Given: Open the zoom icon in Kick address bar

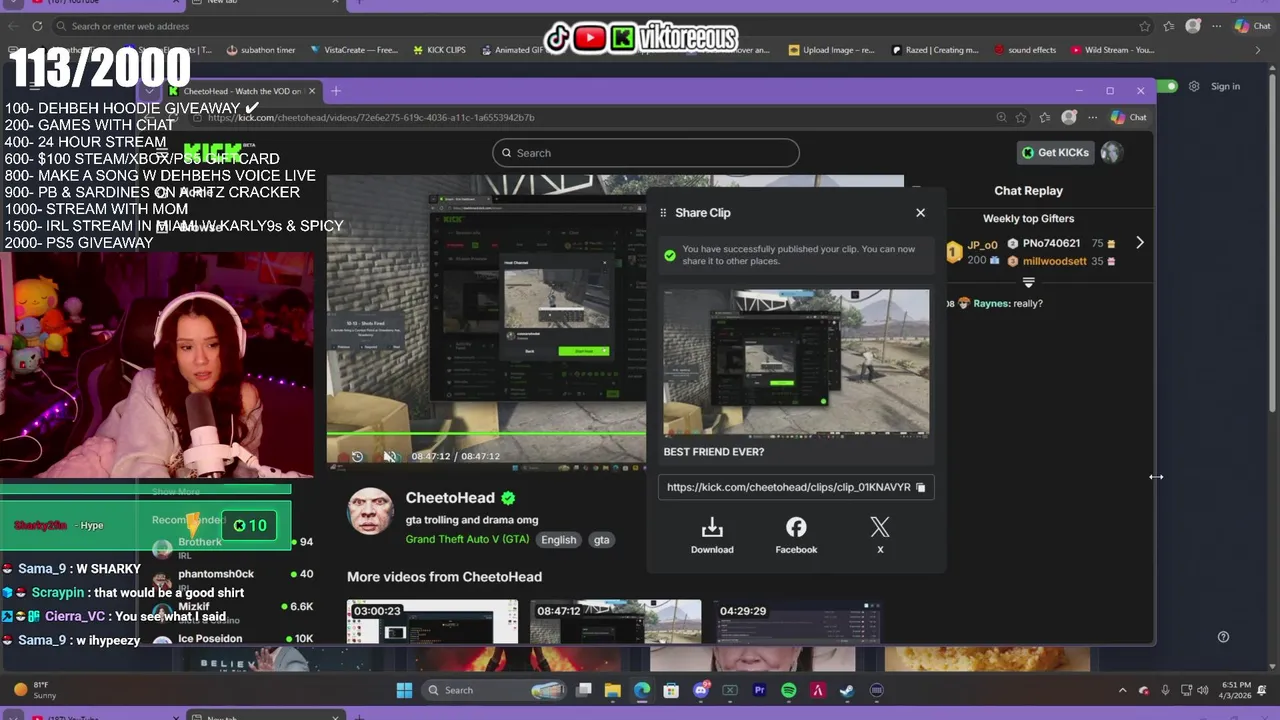Looking at the screenshot, I should (x=1001, y=117).
